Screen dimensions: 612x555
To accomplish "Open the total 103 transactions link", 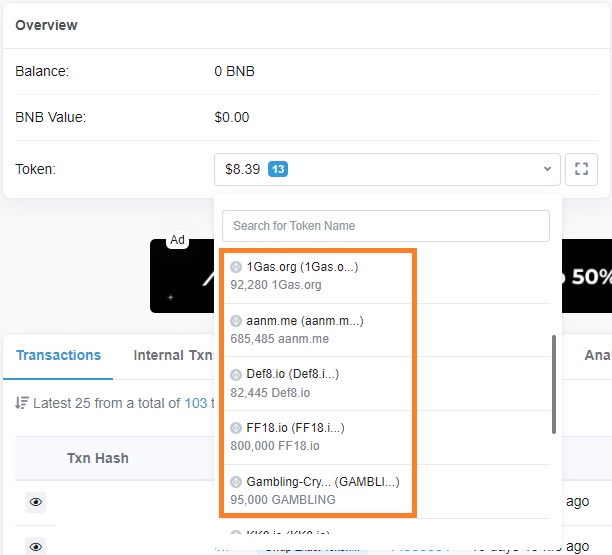I will (x=195, y=404).
